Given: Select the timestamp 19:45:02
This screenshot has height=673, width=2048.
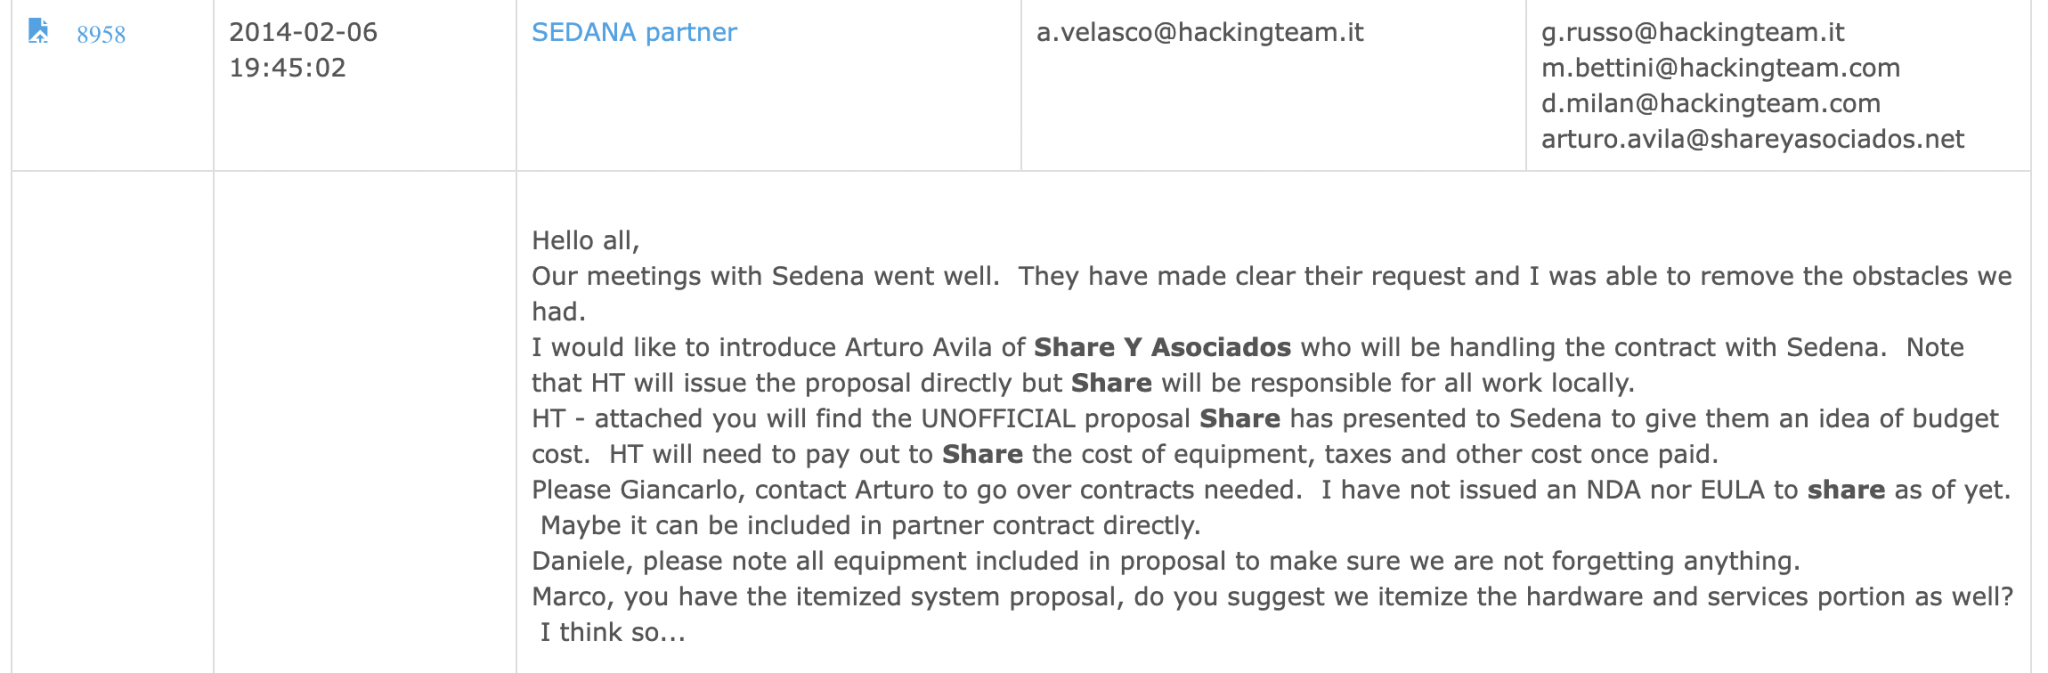Looking at the screenshot, I should 287,68.
